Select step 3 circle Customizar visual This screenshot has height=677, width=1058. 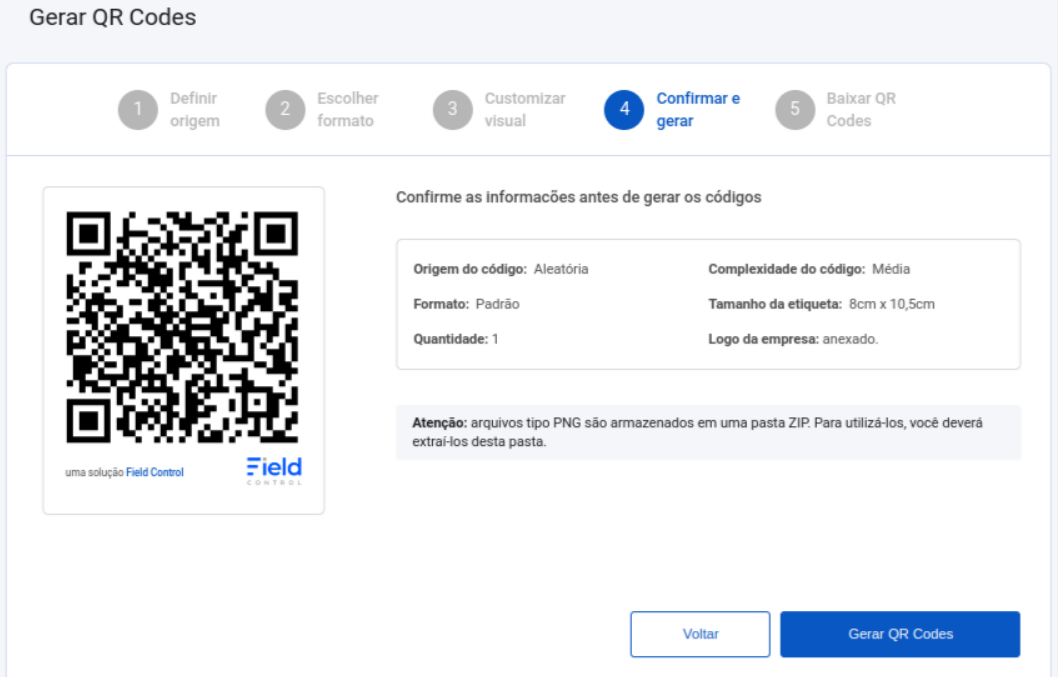[x=452, y=109]
